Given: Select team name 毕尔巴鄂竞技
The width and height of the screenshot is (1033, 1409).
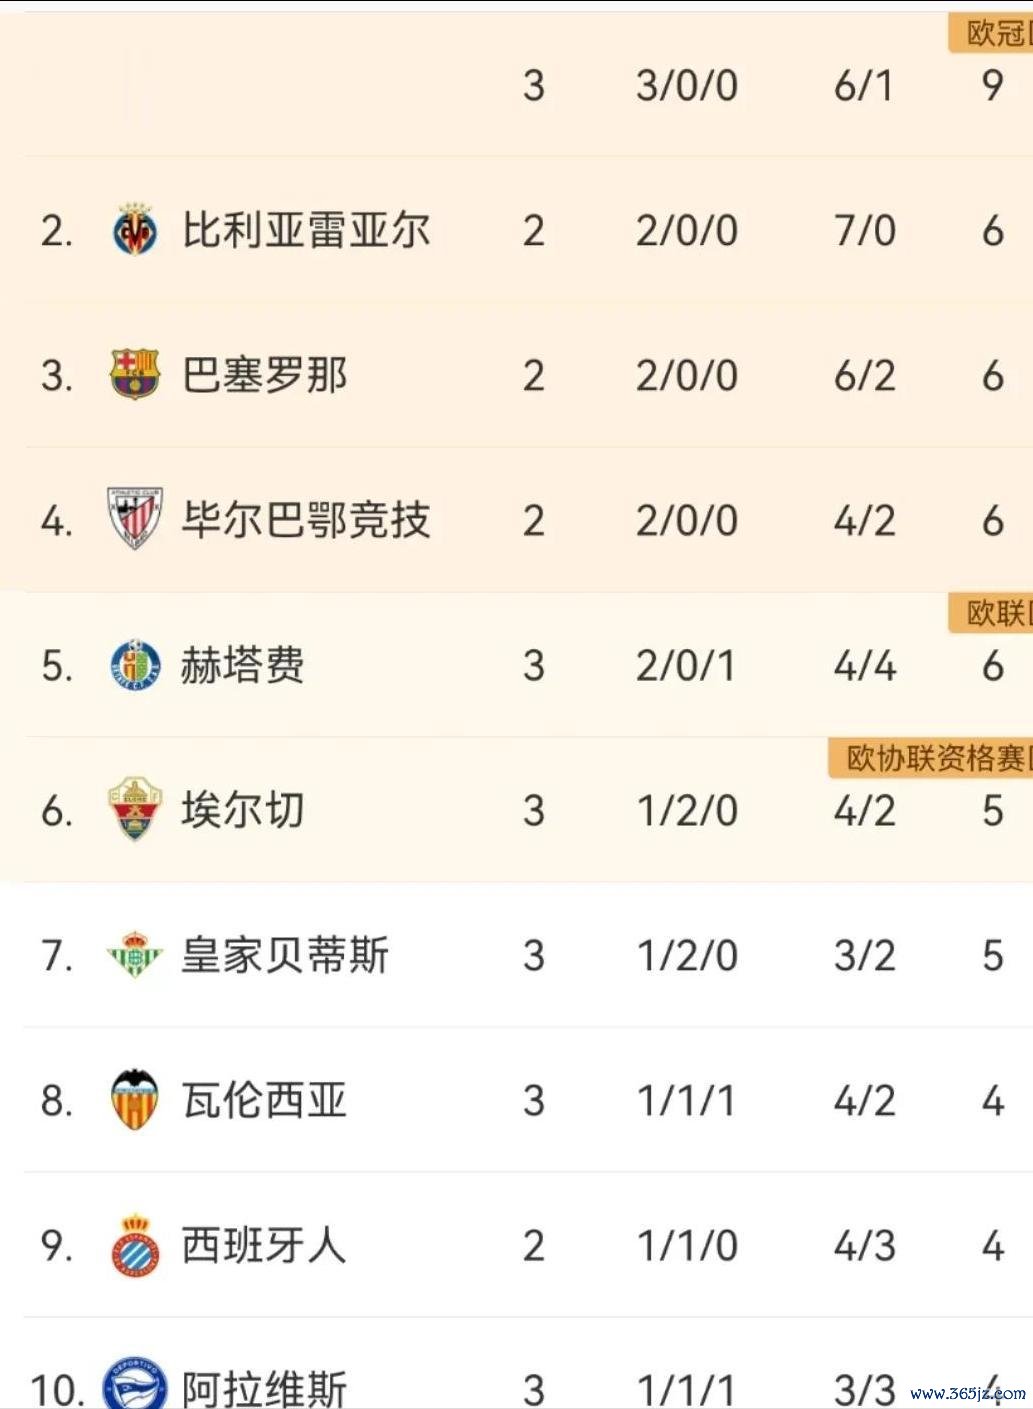Looking at the screenshot, I should 306,520.
